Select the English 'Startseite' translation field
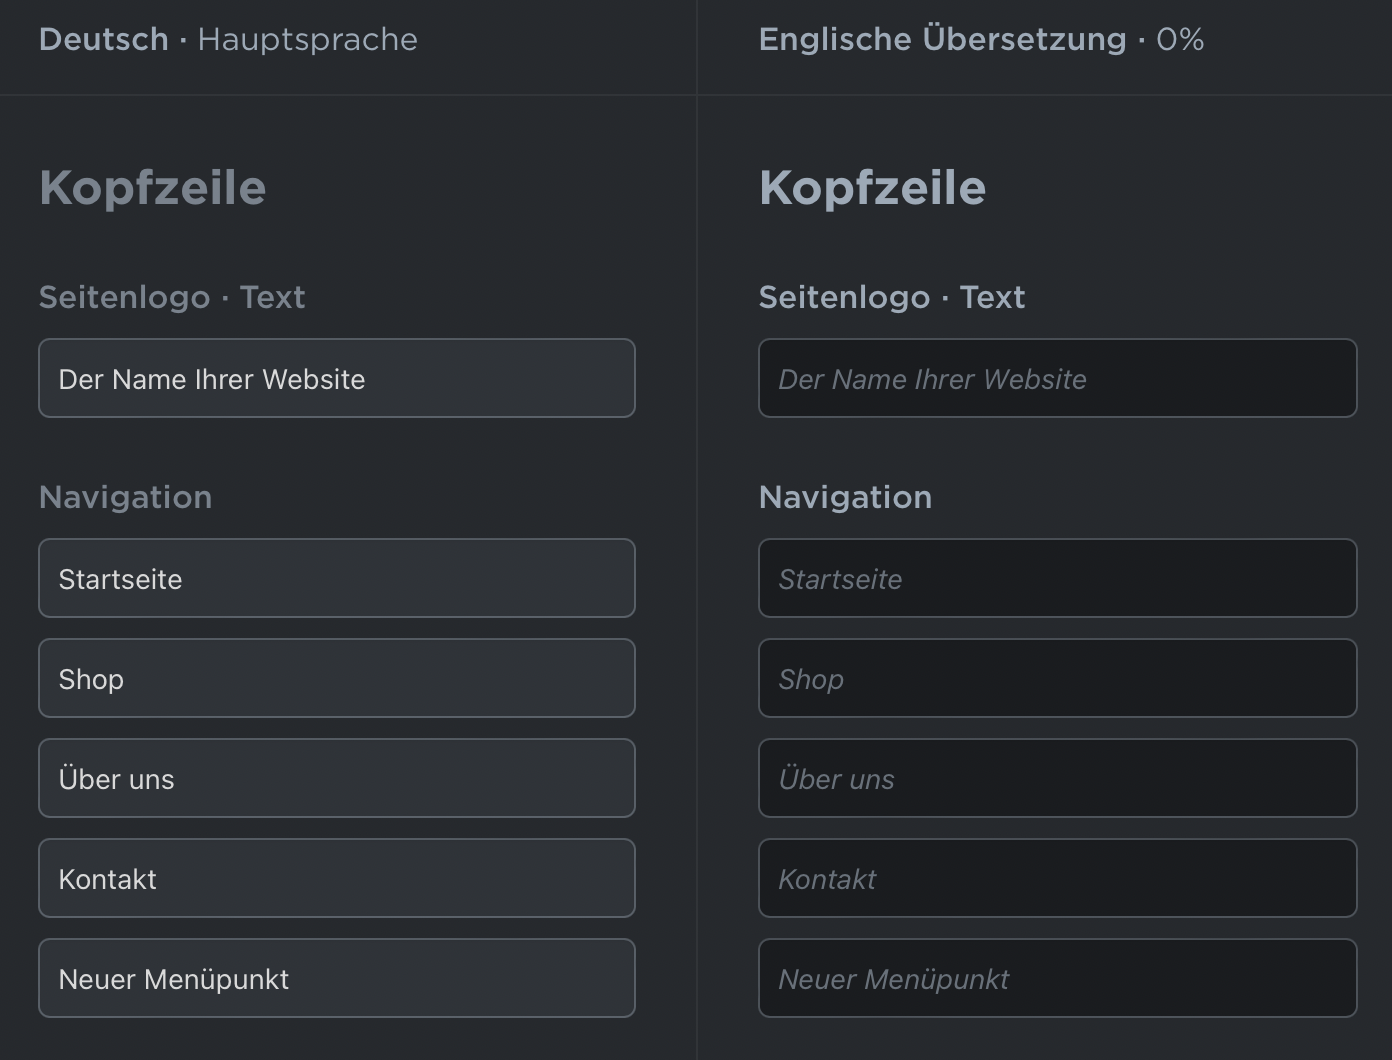Viewport: 1392px width, 1060px height. [1058, 578]
